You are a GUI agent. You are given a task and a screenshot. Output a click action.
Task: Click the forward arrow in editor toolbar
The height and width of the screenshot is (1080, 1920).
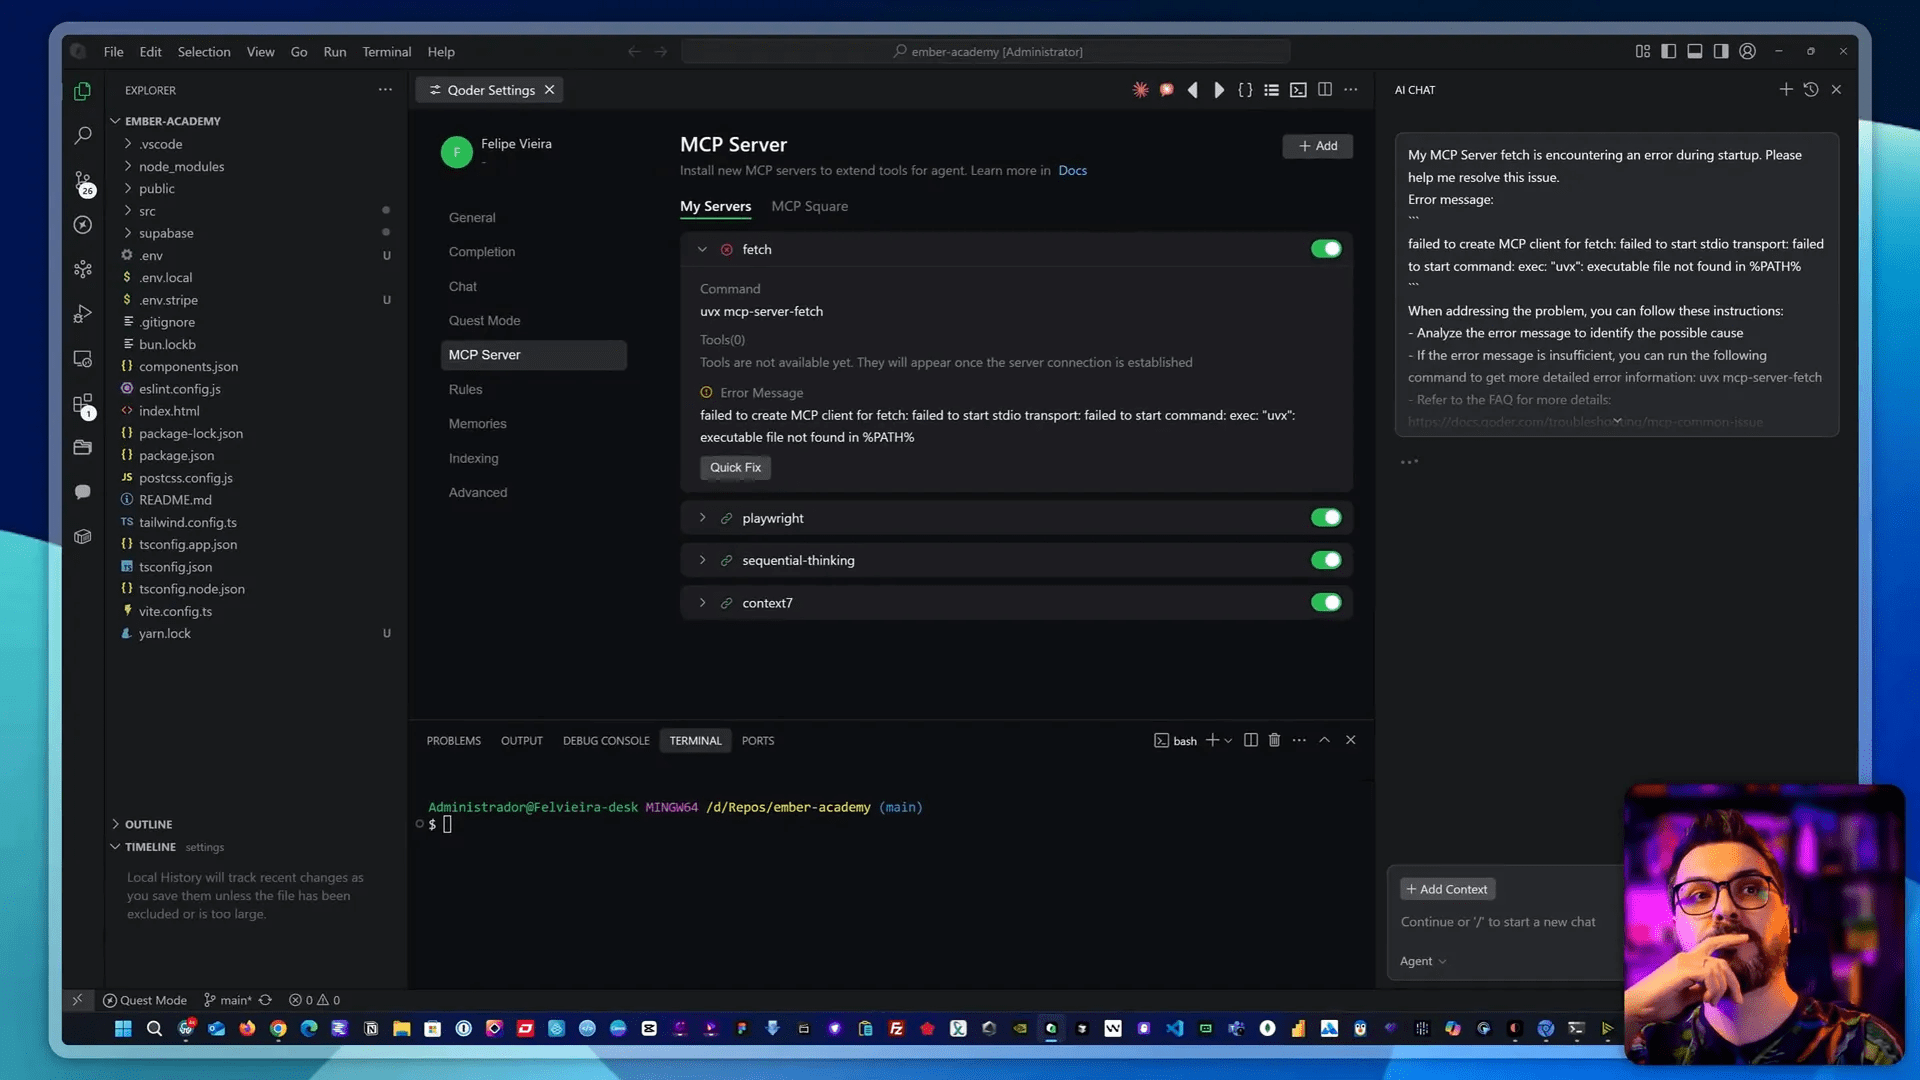point(1219,90)
